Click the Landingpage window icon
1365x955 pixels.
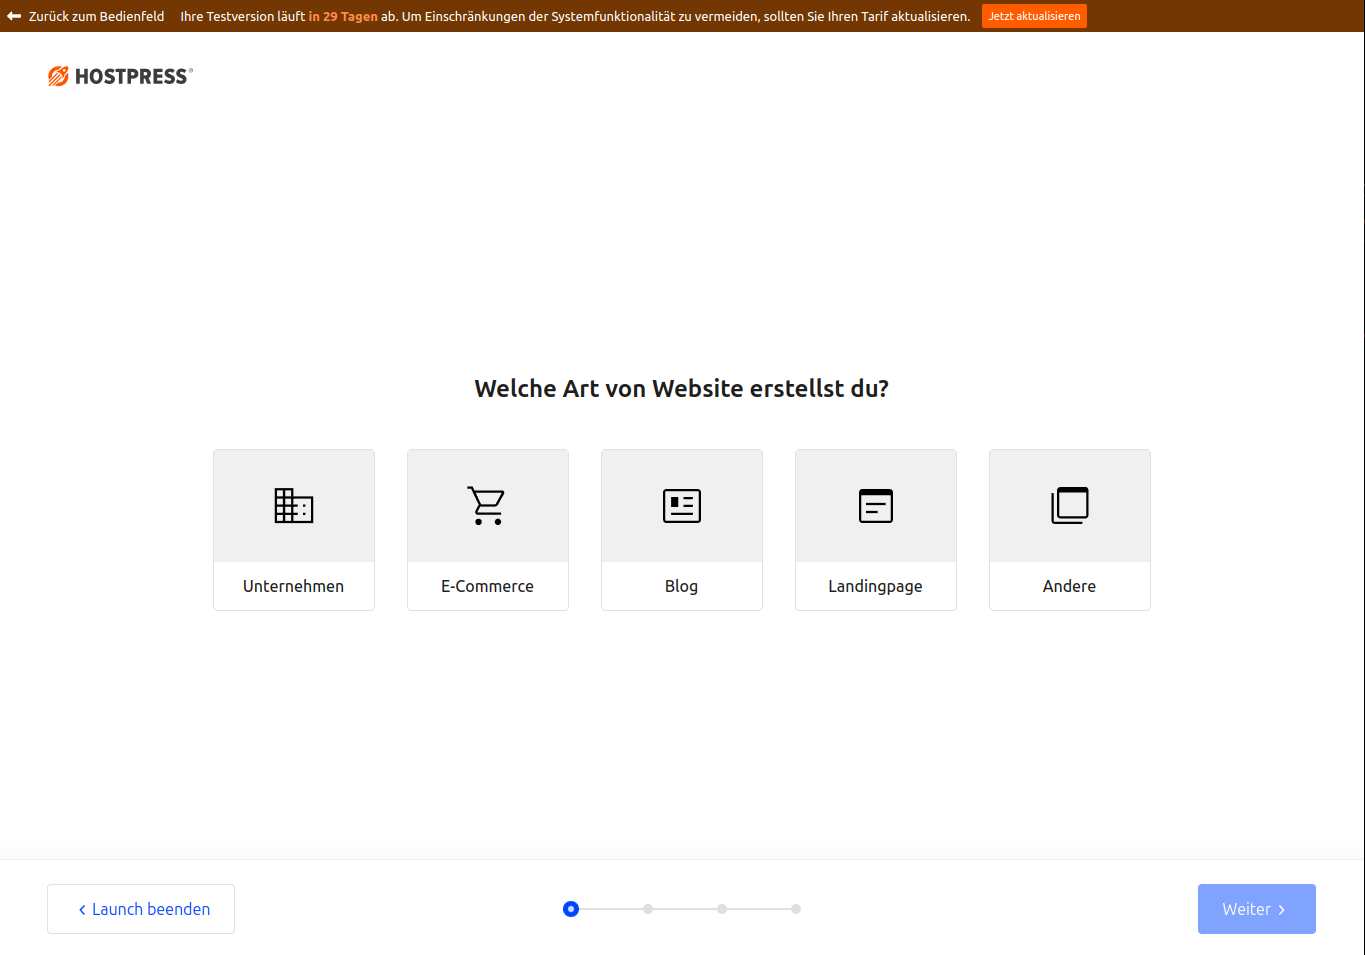876,506
